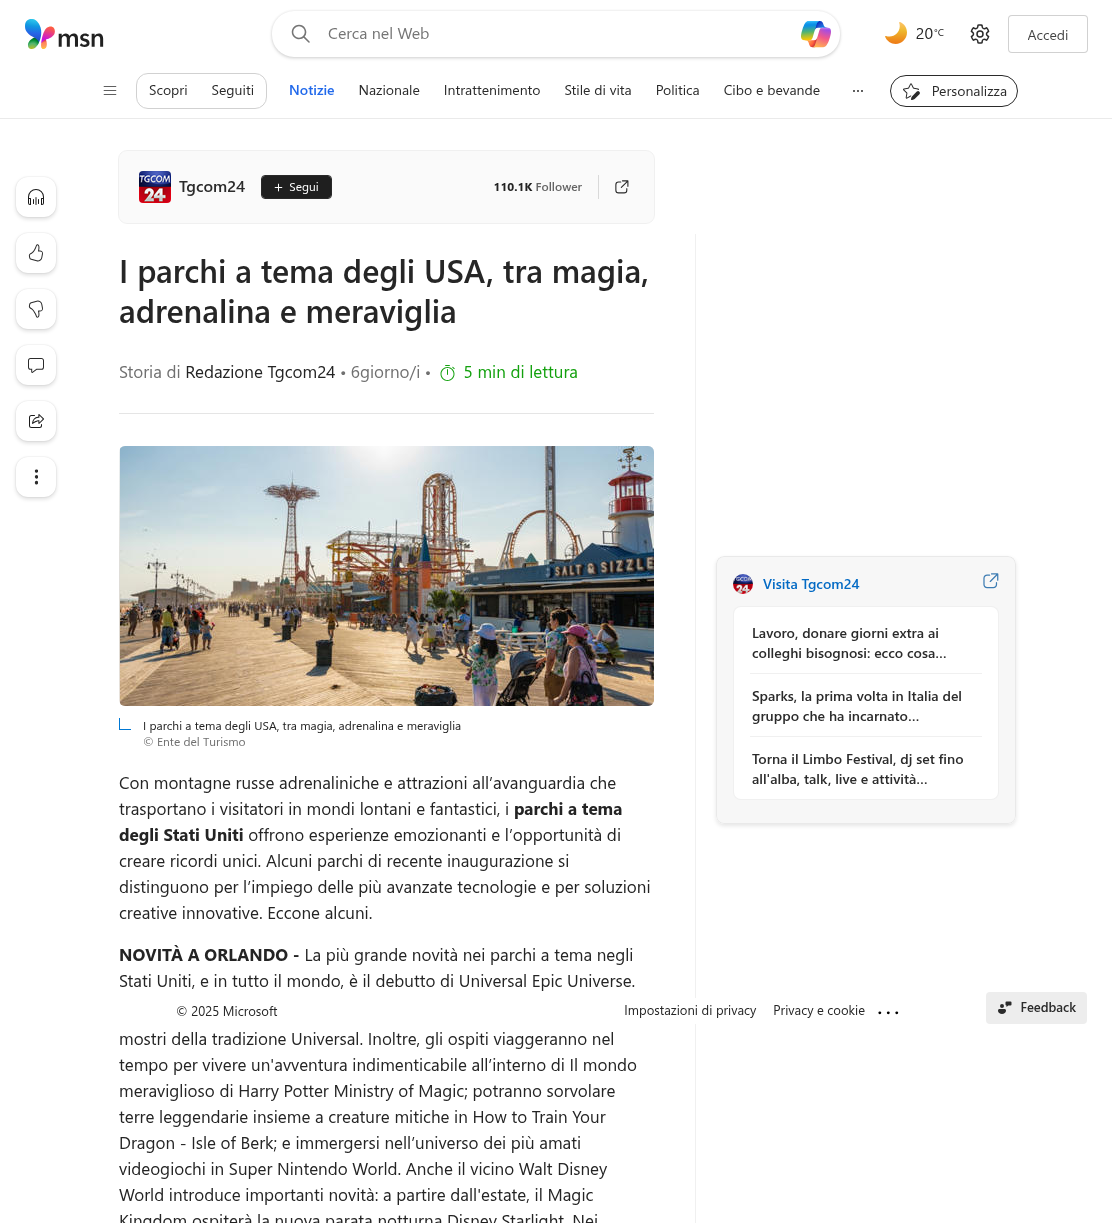Click the Tgcom24 publisher logo

(x=155, y=187)
